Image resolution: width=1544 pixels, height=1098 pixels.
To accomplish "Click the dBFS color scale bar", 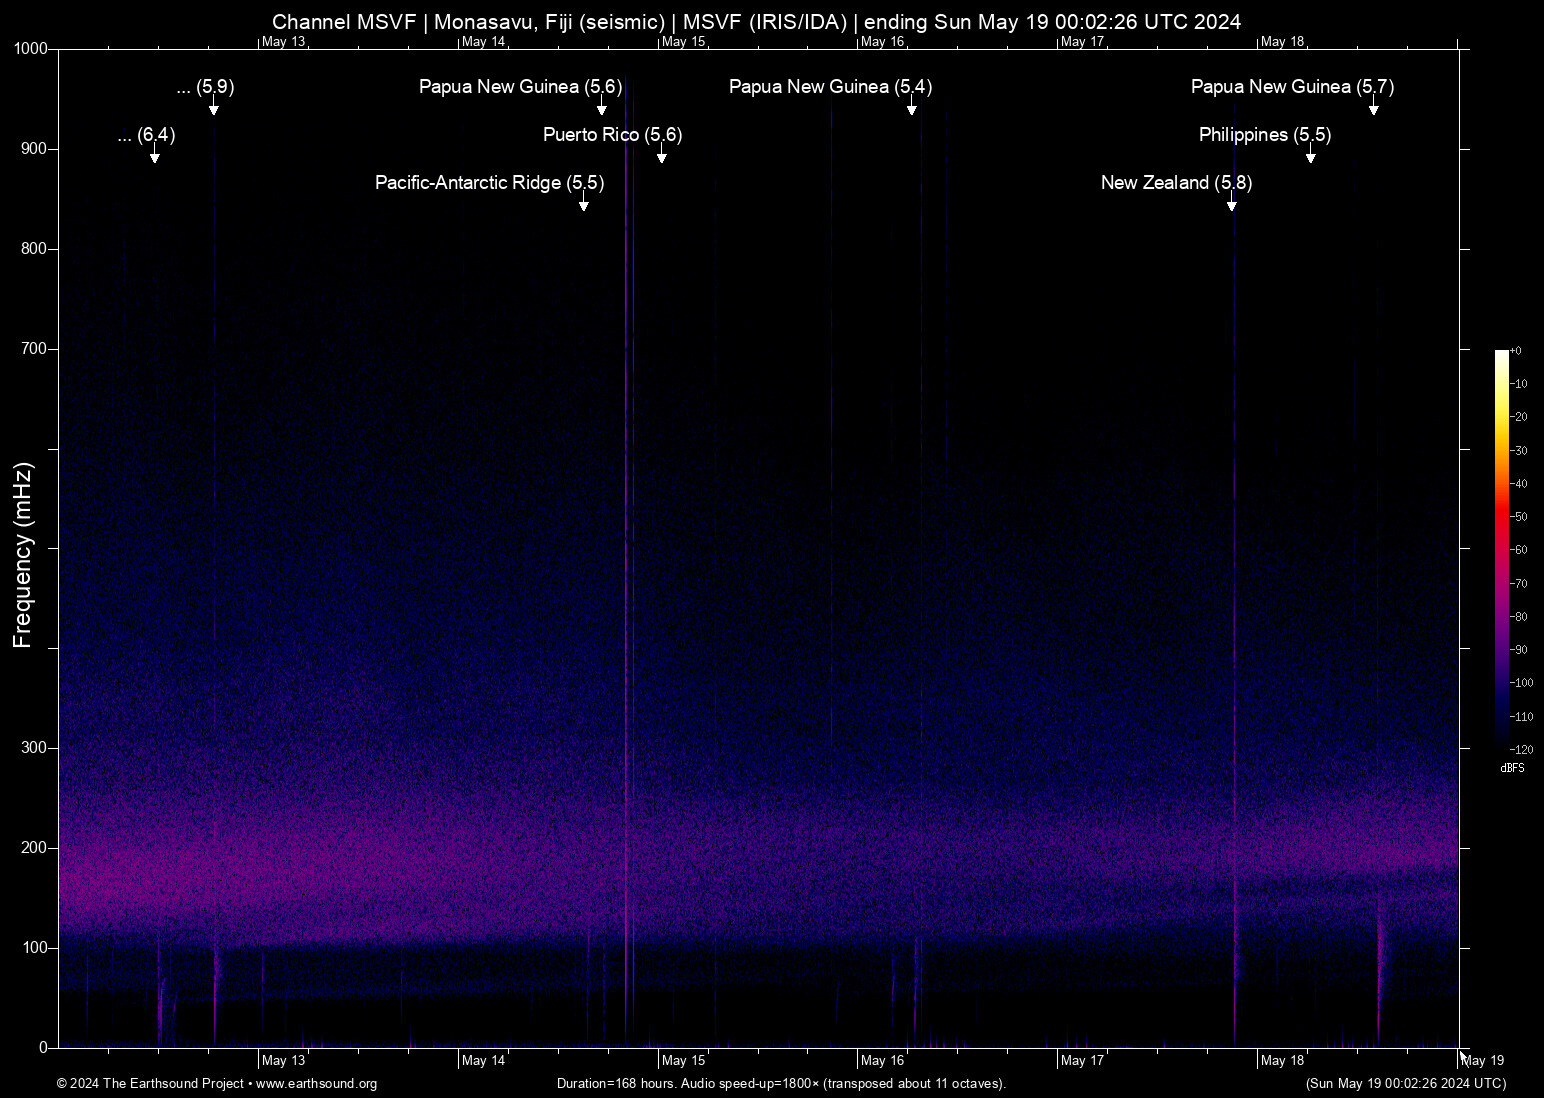I will coord(1501,549).
